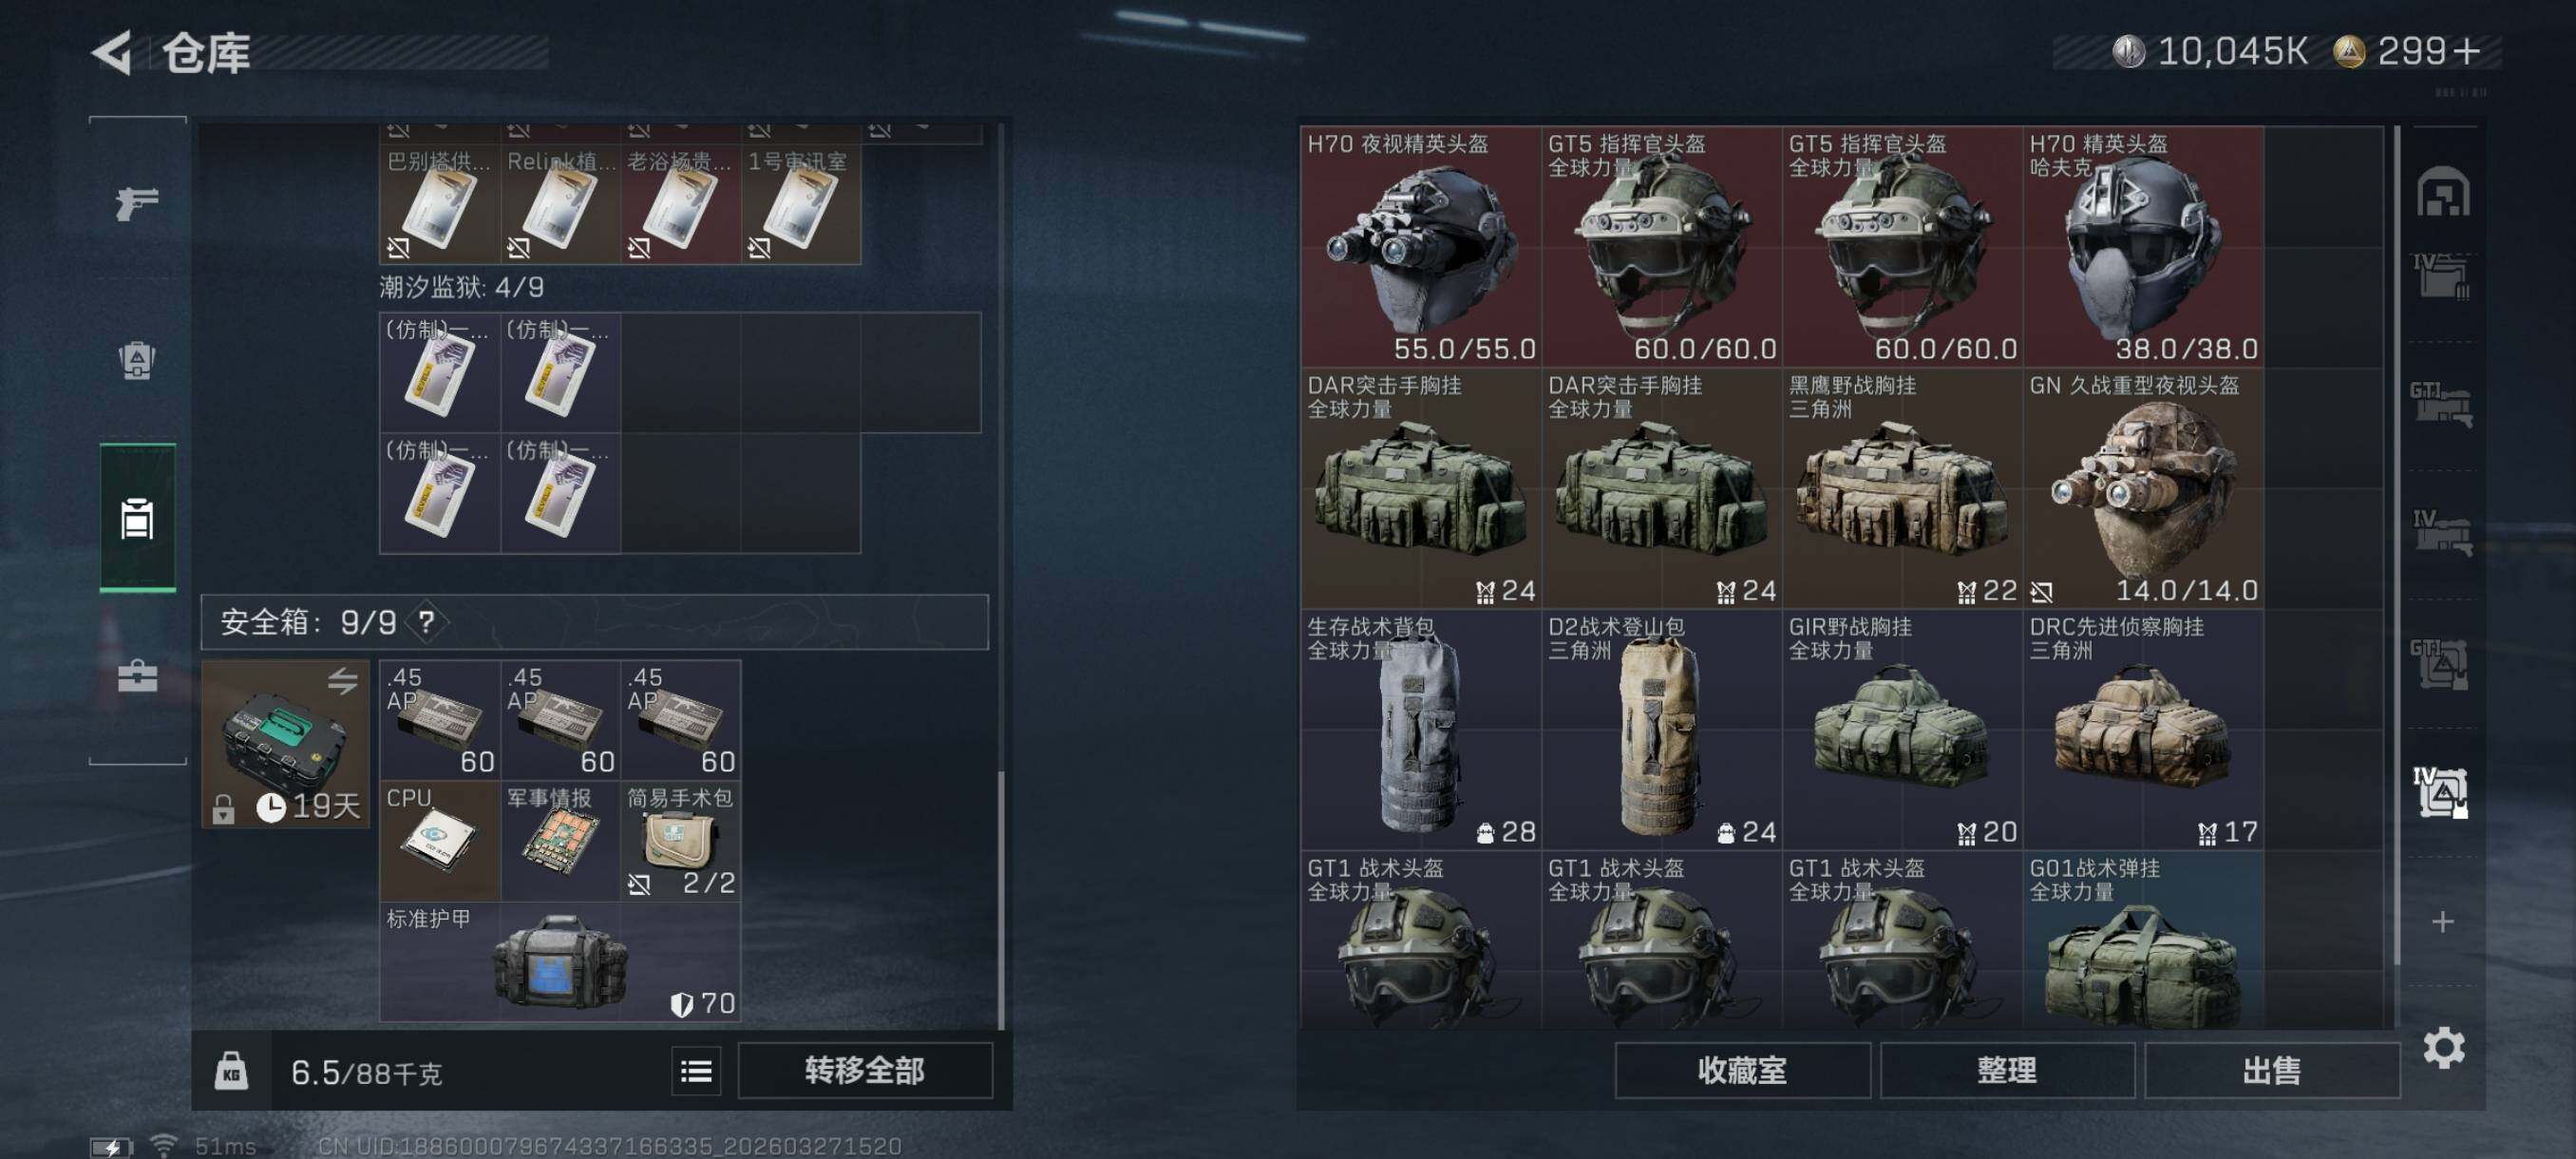This screenshot has height=1159, width=2576.
Task: Open the weapons category pistol icon
Action: 137,203
